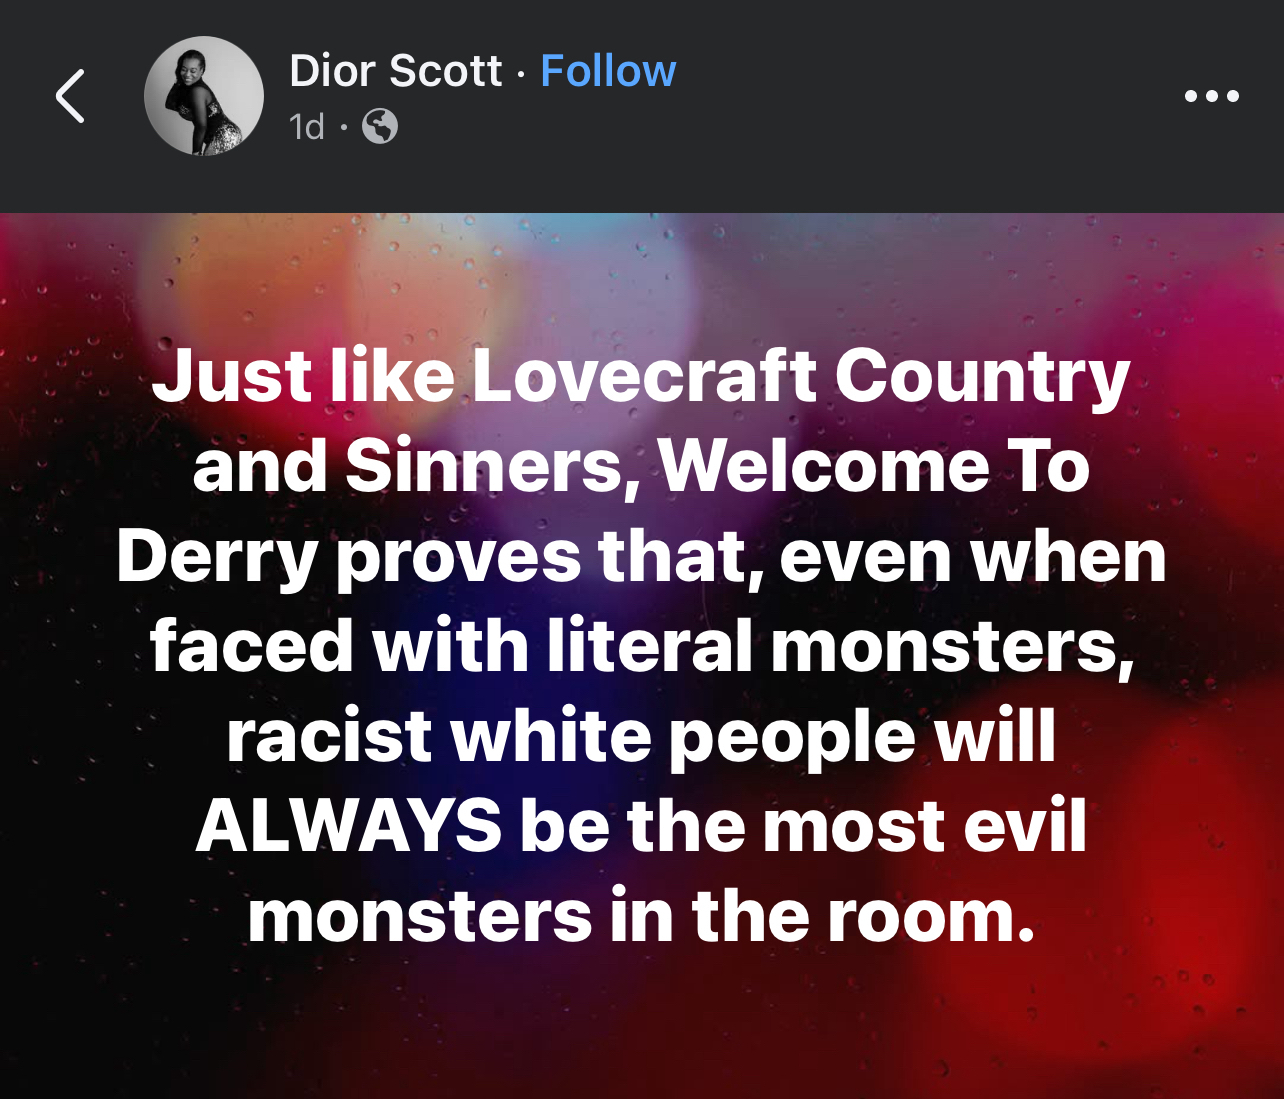Tap the capitalized word 'ALWAYS'
This screenshot has height=1099, width=1284.
pyautogui.click(x=349, y=827)
